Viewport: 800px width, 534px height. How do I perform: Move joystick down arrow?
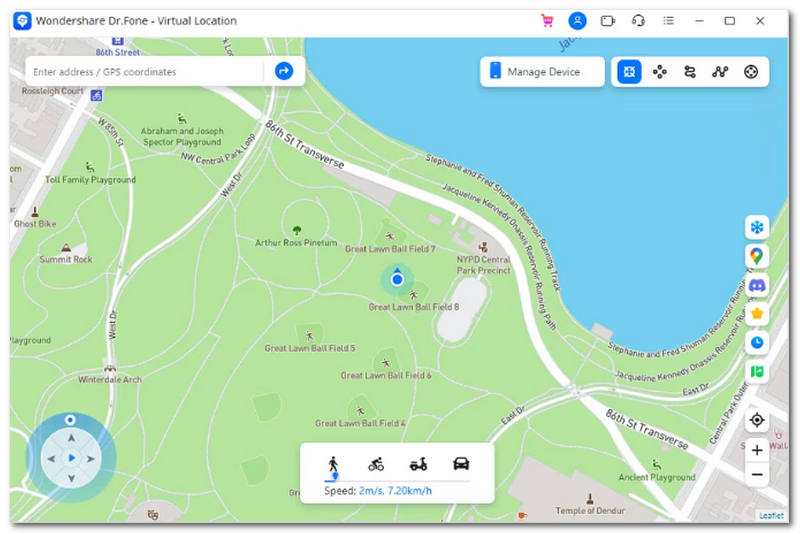tap(71, 479)
